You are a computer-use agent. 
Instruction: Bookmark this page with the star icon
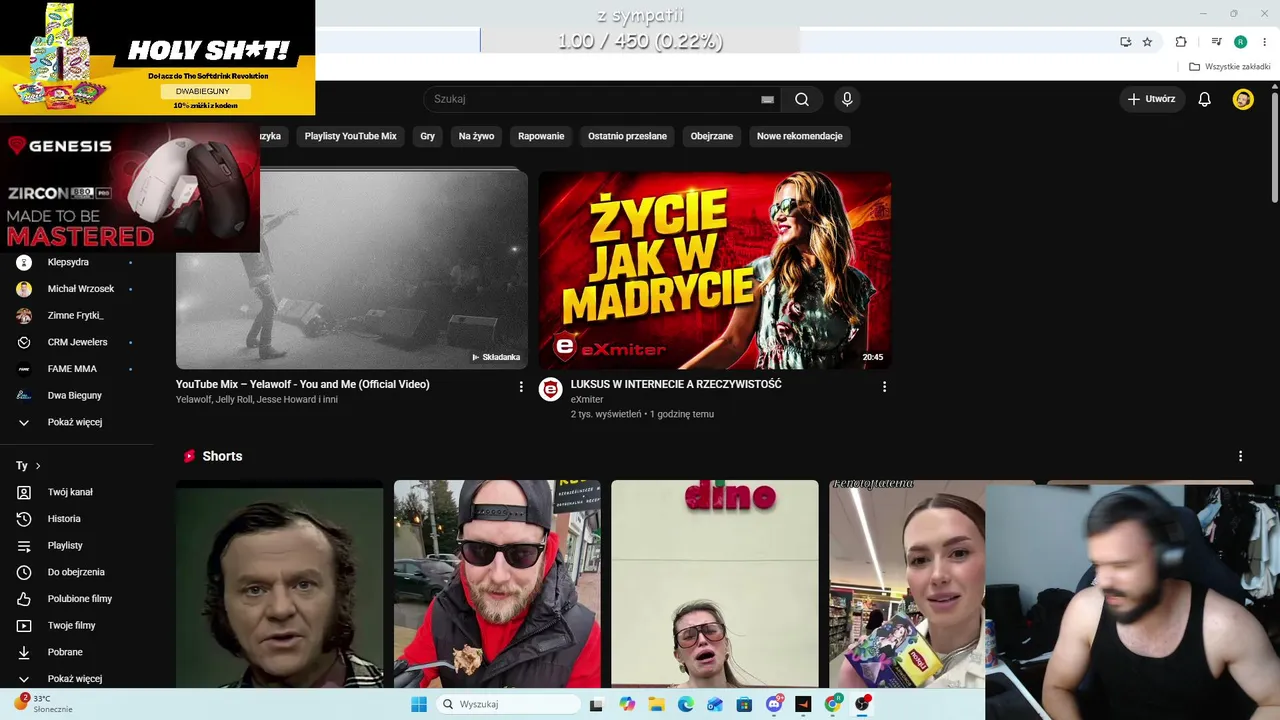click(1147, 42)
